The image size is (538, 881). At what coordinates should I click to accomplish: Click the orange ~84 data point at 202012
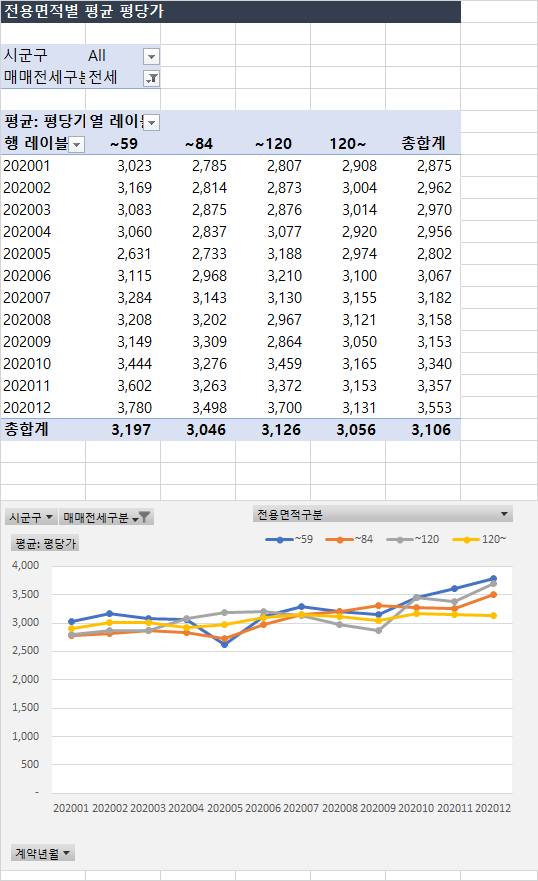coord(493,594)
